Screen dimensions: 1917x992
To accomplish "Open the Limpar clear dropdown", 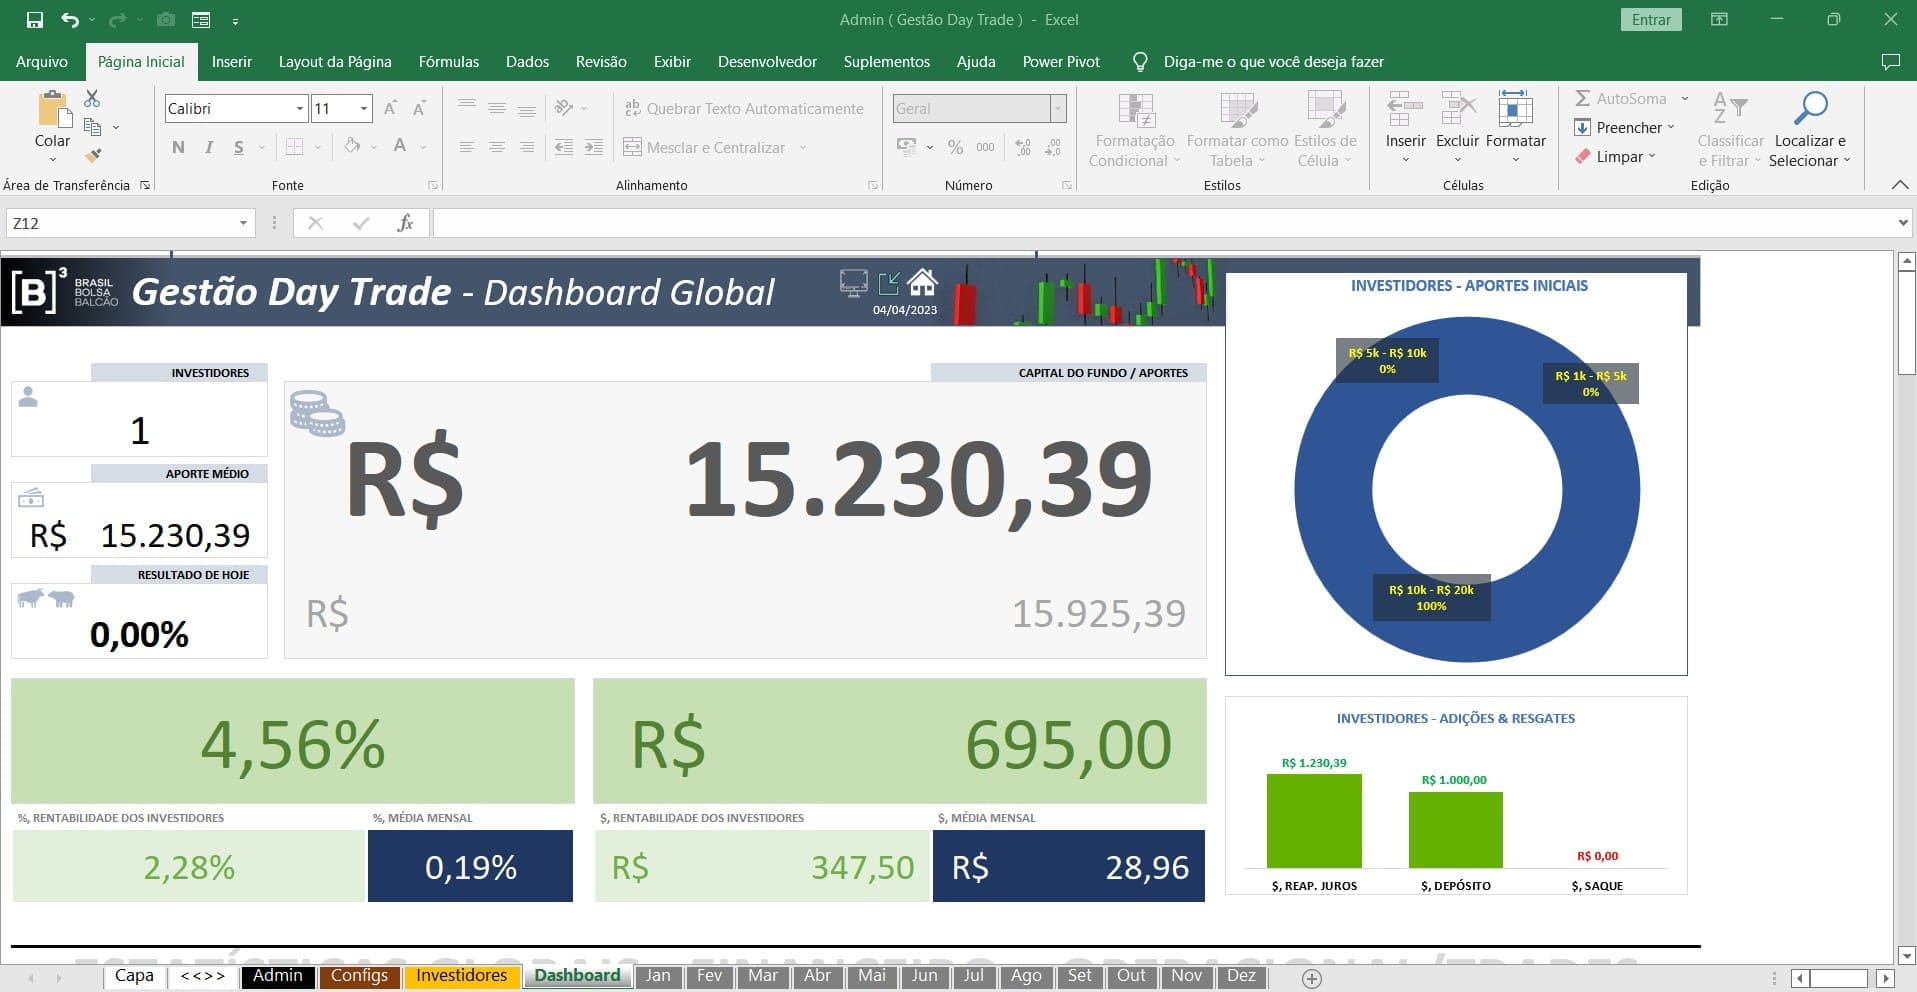I will click(1615, 156).
